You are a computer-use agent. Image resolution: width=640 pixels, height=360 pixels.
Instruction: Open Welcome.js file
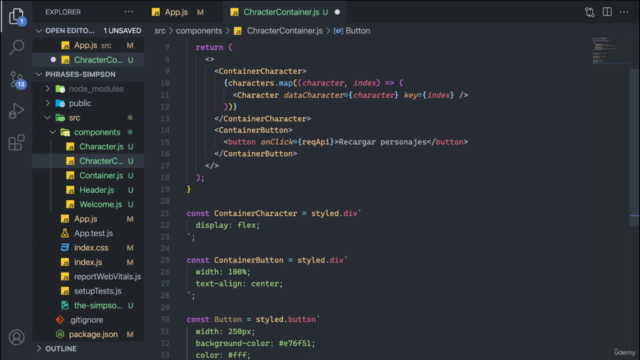(88, 204)
